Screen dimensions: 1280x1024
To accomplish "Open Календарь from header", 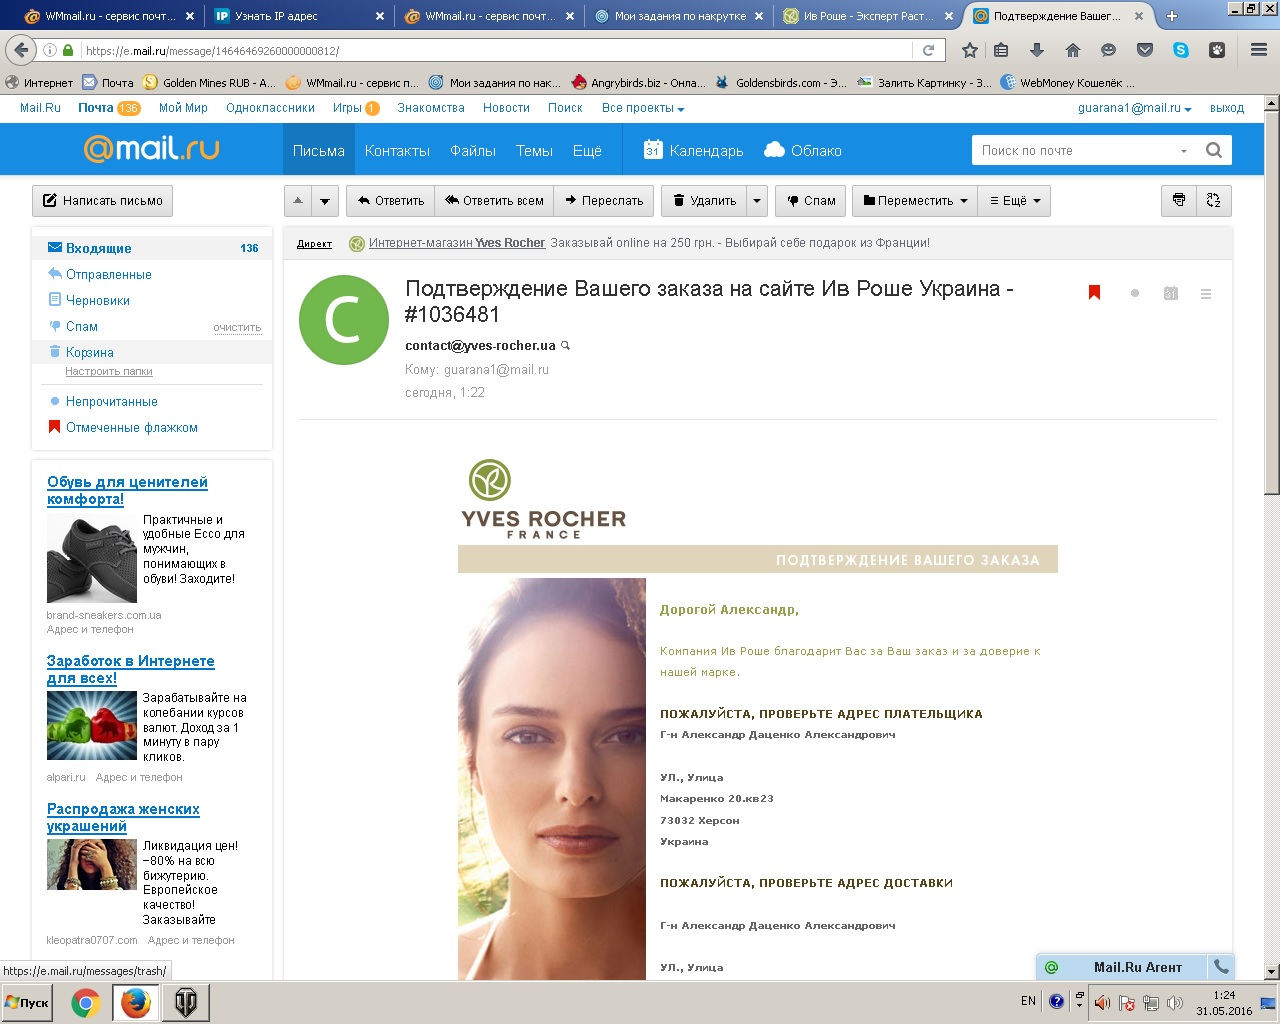I will (694, 150).
